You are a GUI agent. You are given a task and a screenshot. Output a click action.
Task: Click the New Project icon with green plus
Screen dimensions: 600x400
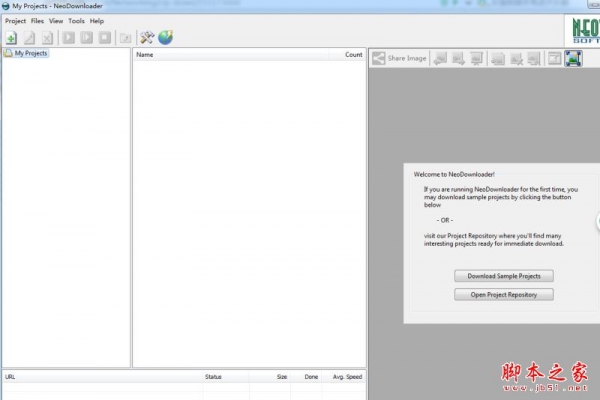click(11, 38)
